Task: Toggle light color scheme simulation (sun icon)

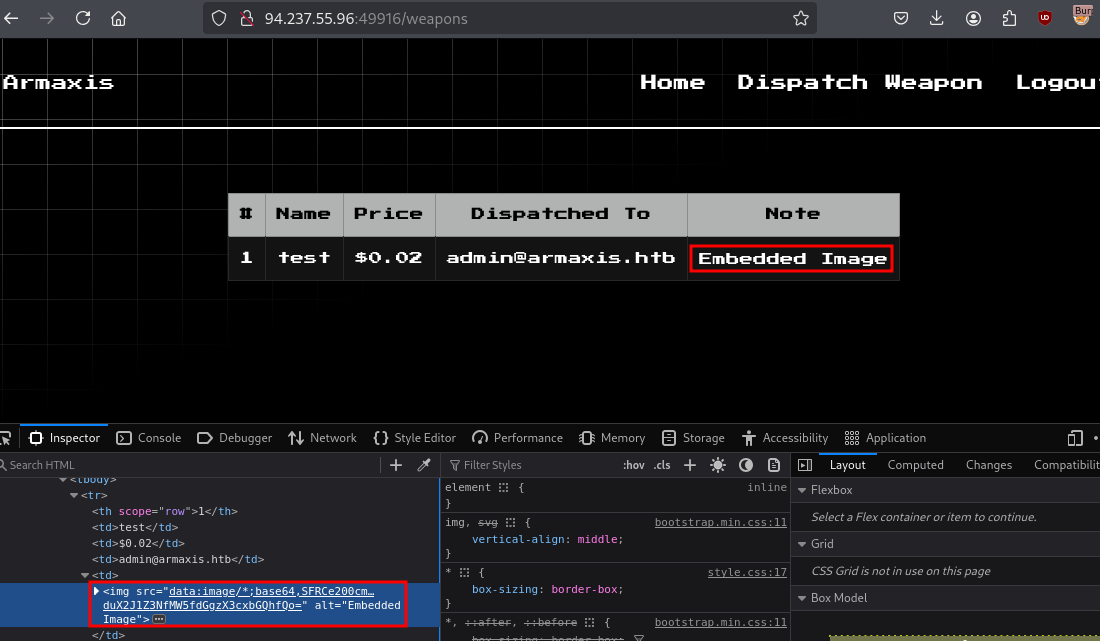Action: tap(718, 465)
